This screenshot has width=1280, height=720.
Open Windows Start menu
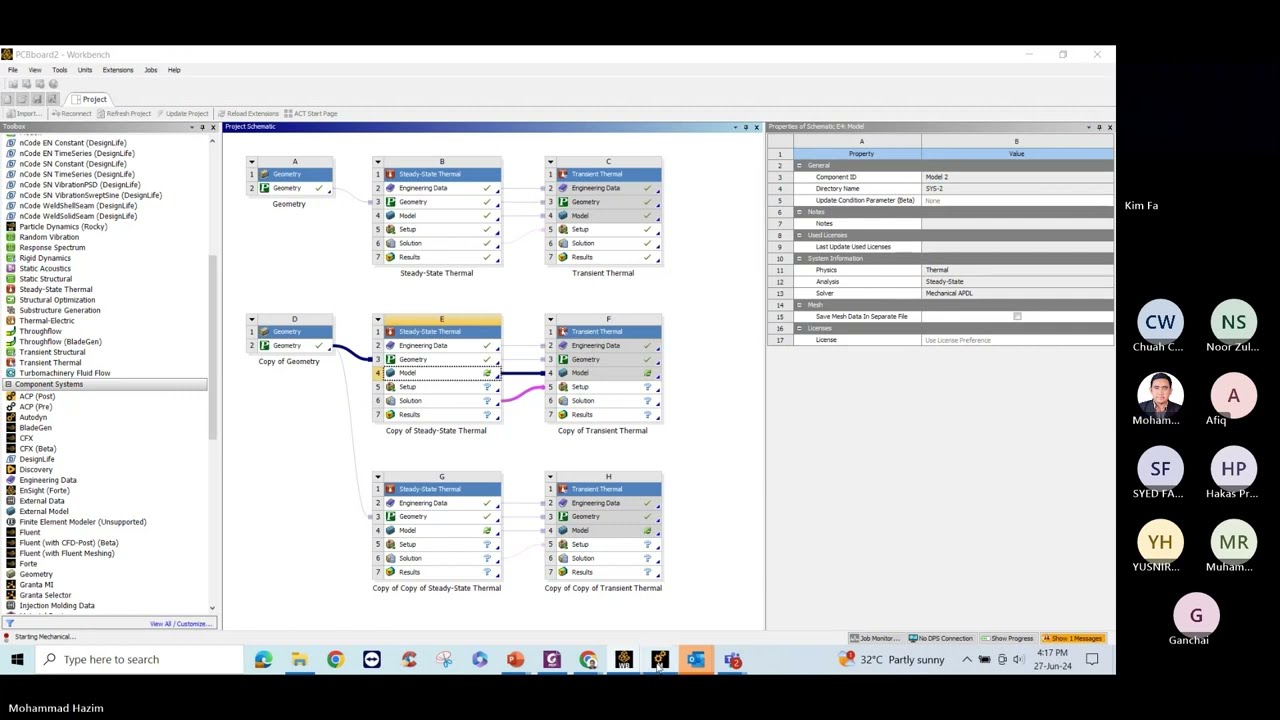[17, 659]
